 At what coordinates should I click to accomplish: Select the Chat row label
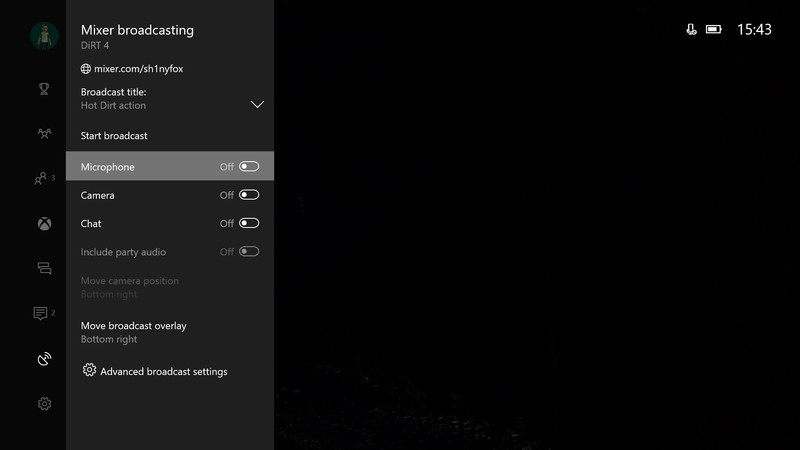tap(91, 223)
